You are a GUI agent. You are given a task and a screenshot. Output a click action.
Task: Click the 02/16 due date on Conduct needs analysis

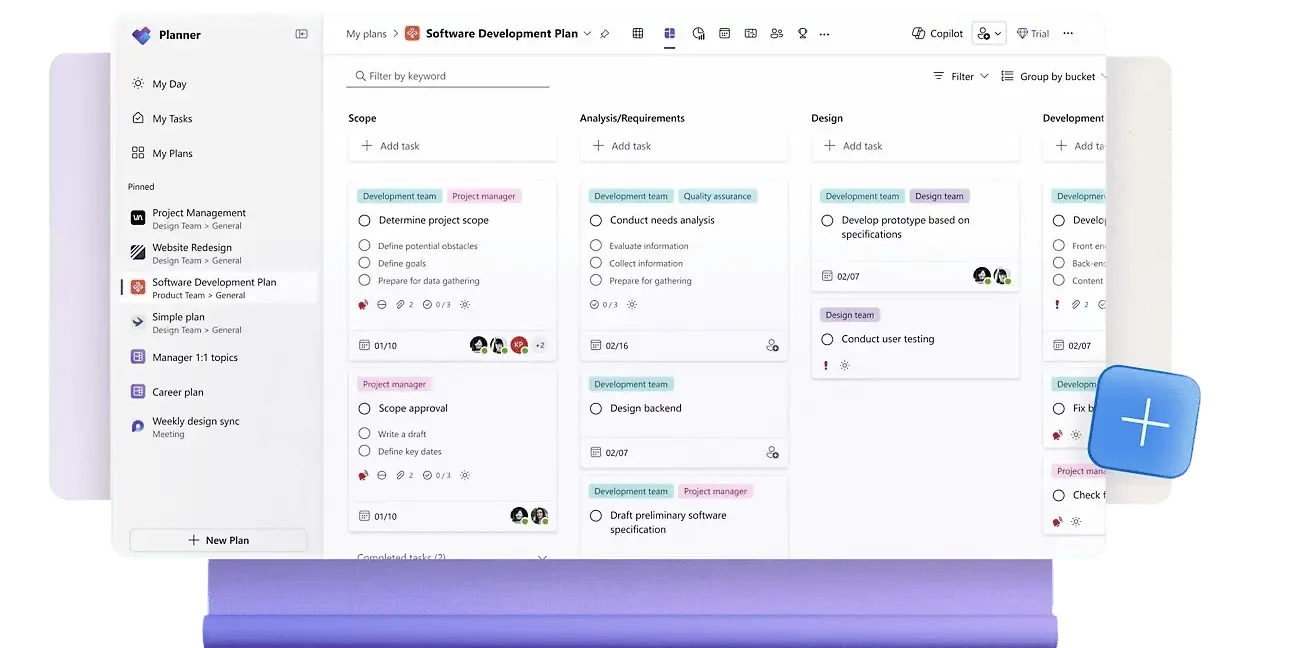609,346
